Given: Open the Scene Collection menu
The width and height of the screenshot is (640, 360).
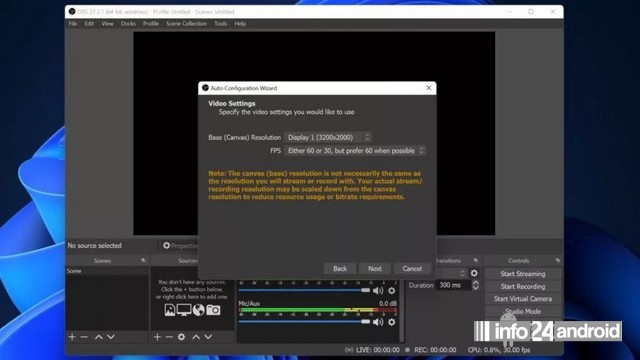Looking at the screenshot, I should (186, 24).
